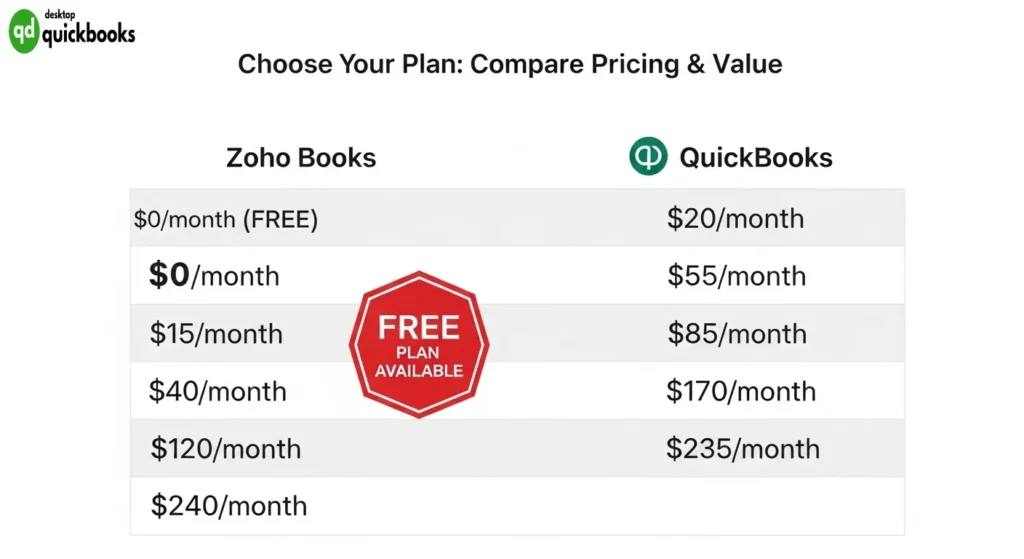
Task: Click the page title Choose Your Plan
Action: (x=510, y=65)
